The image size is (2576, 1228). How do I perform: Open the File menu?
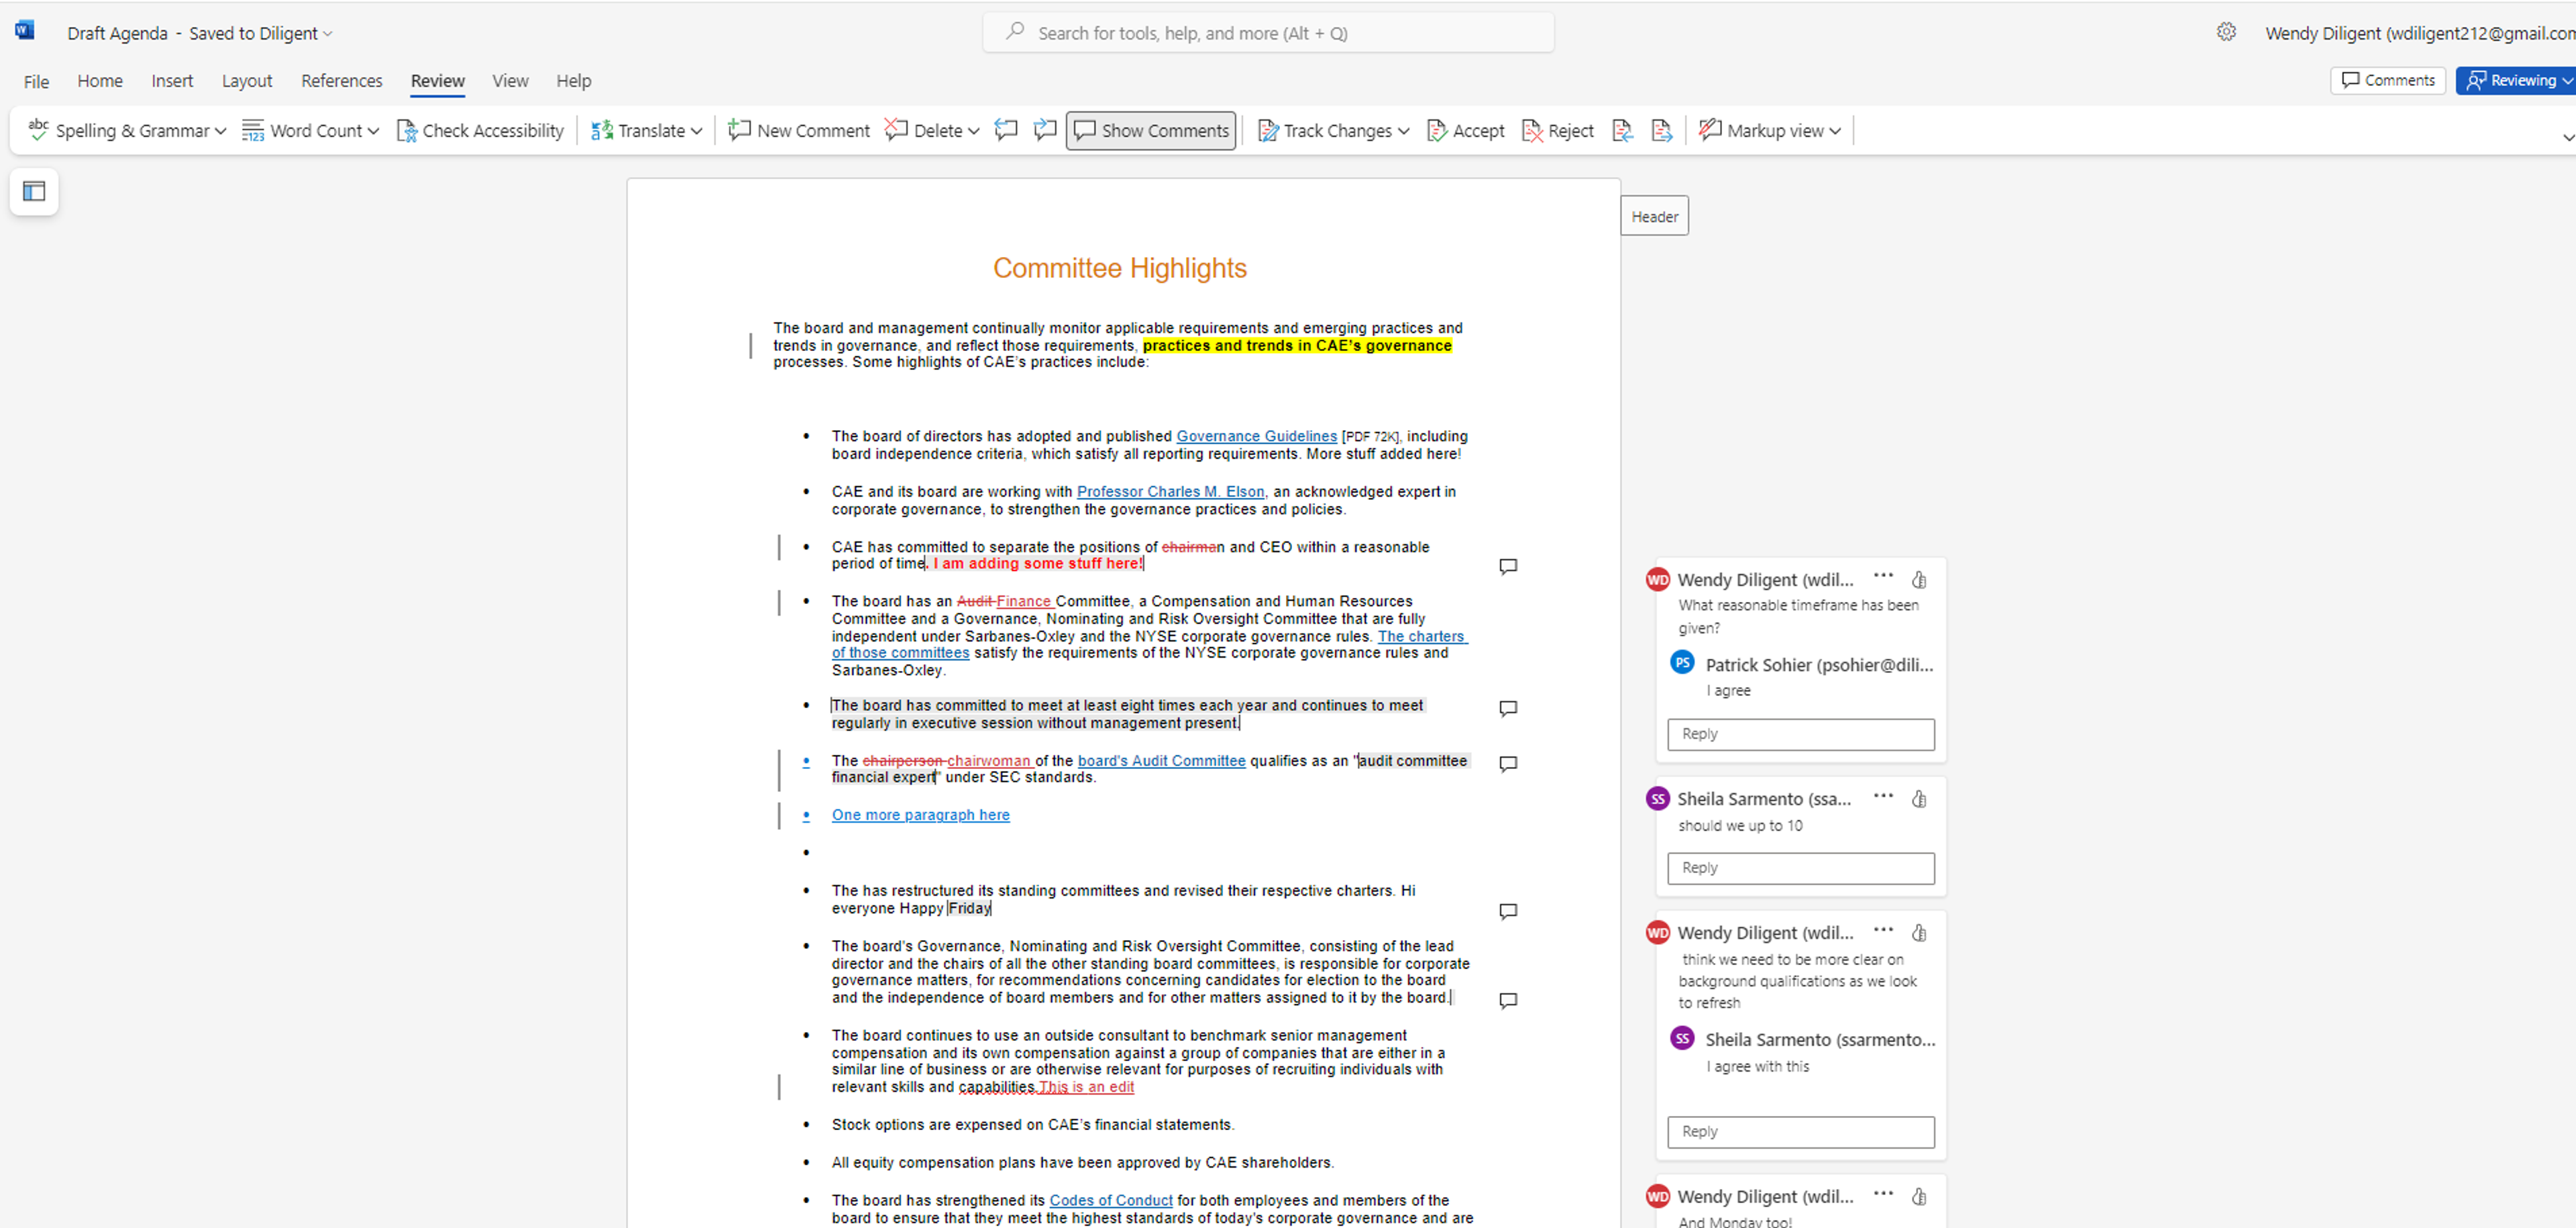[x=36, y=81]
